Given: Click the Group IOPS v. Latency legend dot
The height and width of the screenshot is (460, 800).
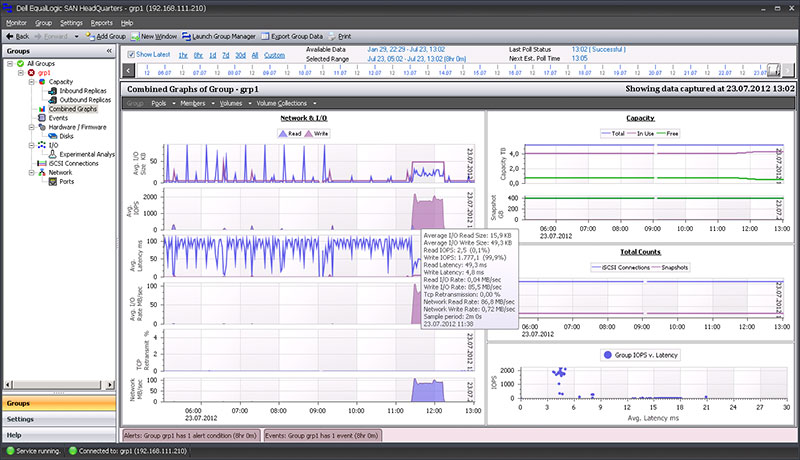Looking at the screenshot, I should click(x=607, y=355).
